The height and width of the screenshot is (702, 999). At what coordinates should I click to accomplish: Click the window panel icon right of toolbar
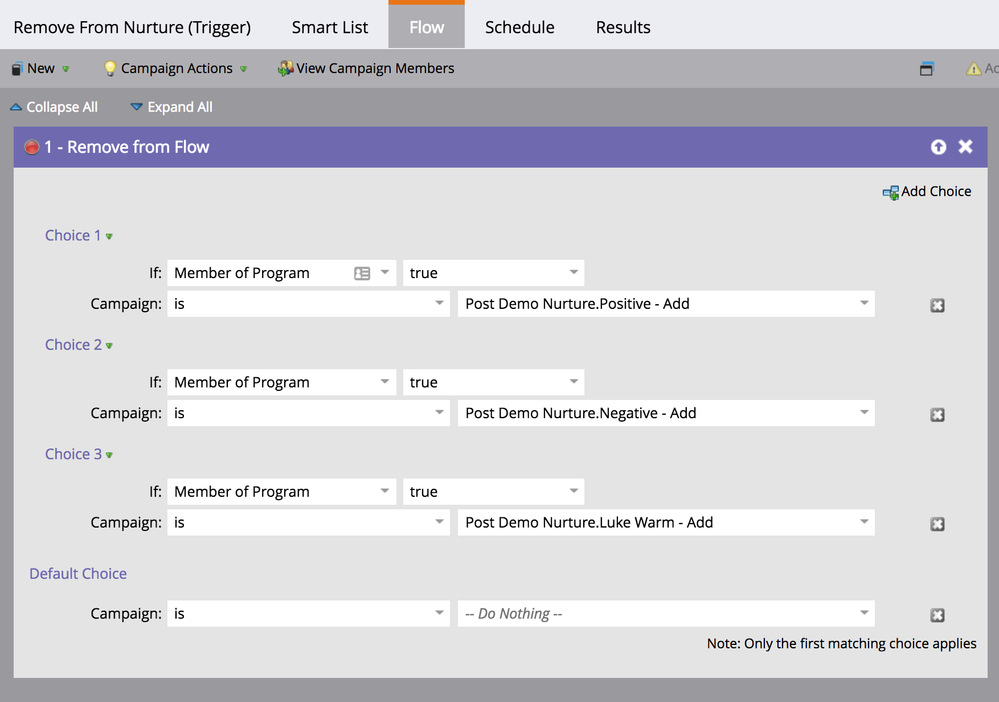(x=926, y=68)
